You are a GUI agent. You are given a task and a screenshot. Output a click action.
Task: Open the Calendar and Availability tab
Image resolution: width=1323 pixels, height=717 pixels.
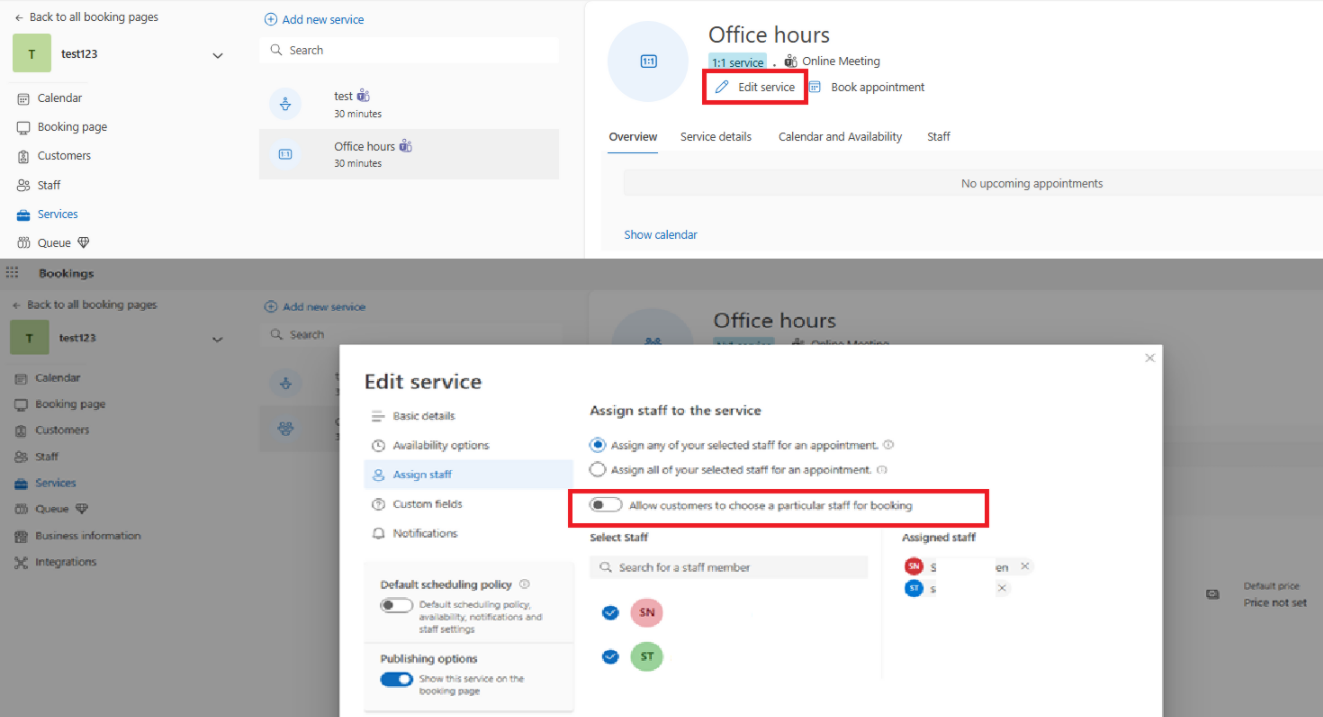(x=840, y=137)
